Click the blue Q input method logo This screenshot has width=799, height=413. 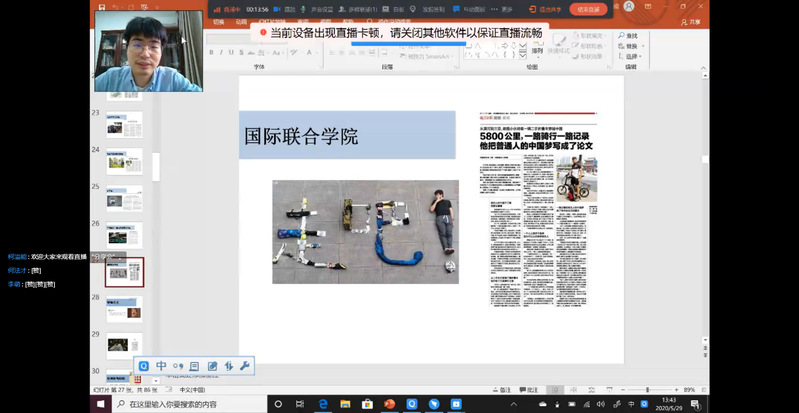144,366
